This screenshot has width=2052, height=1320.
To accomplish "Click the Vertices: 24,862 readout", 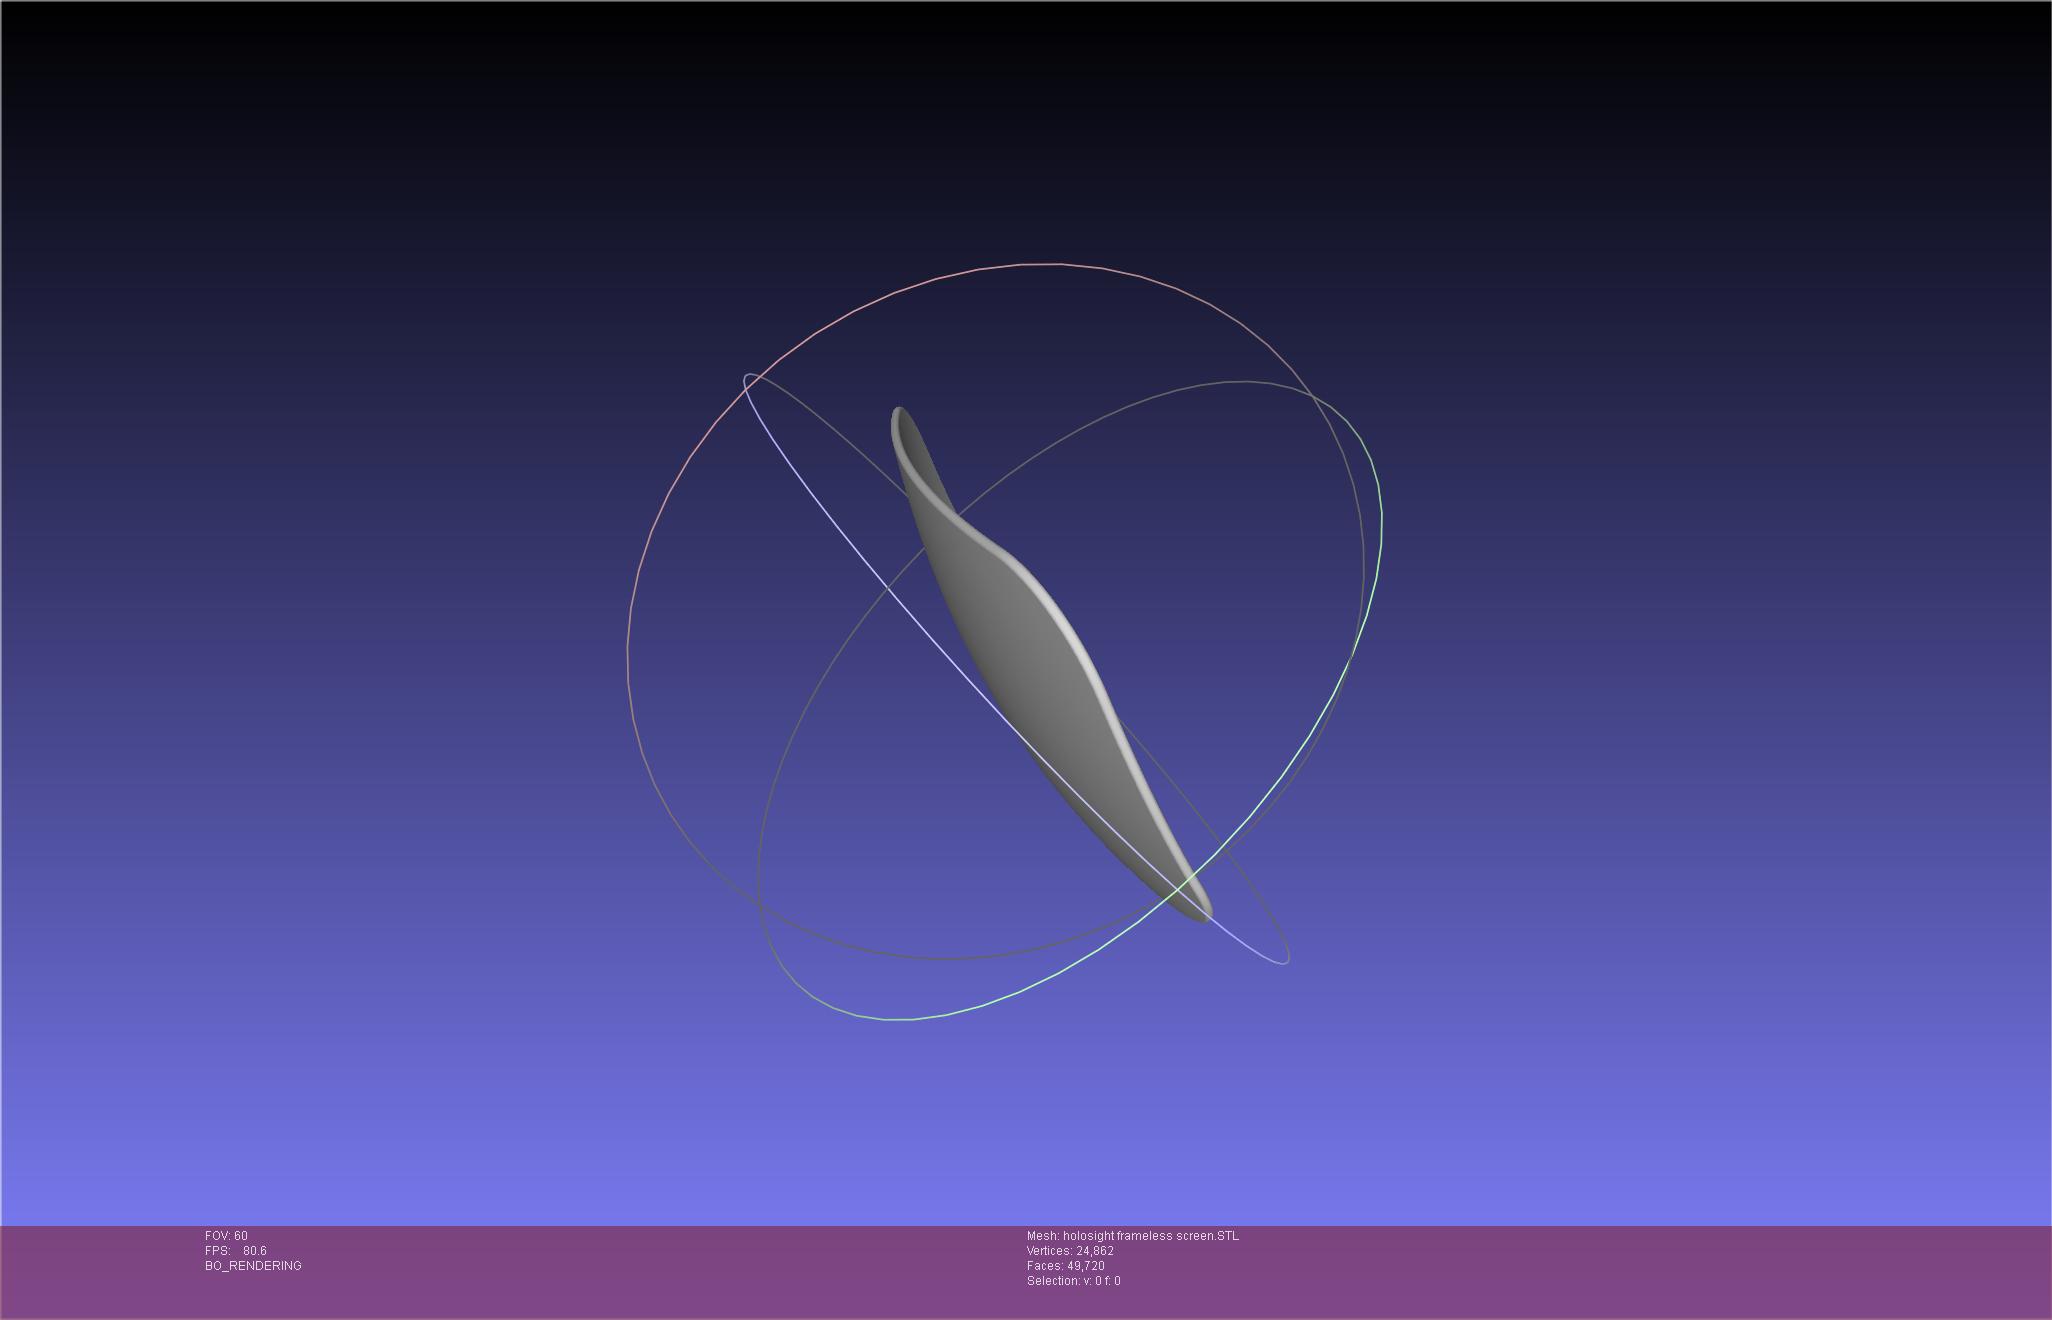I will point(1070,1251).
